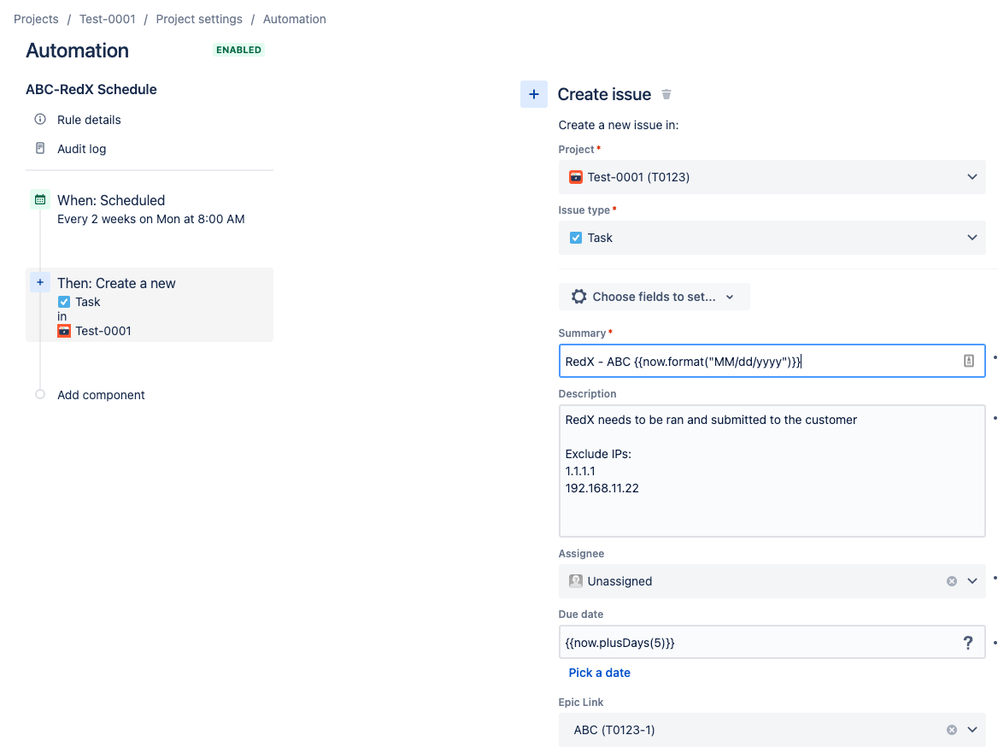Open the Choose fields to set dropdown
This screenshot has width=998, height=748.
654,297
